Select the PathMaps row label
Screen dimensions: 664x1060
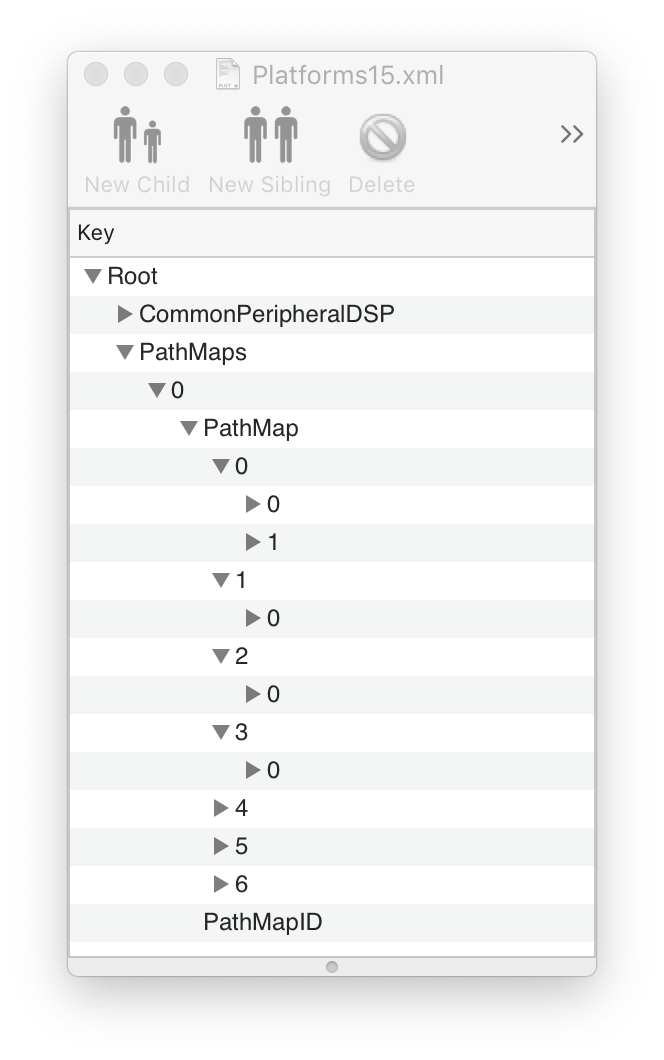point(192,352)
